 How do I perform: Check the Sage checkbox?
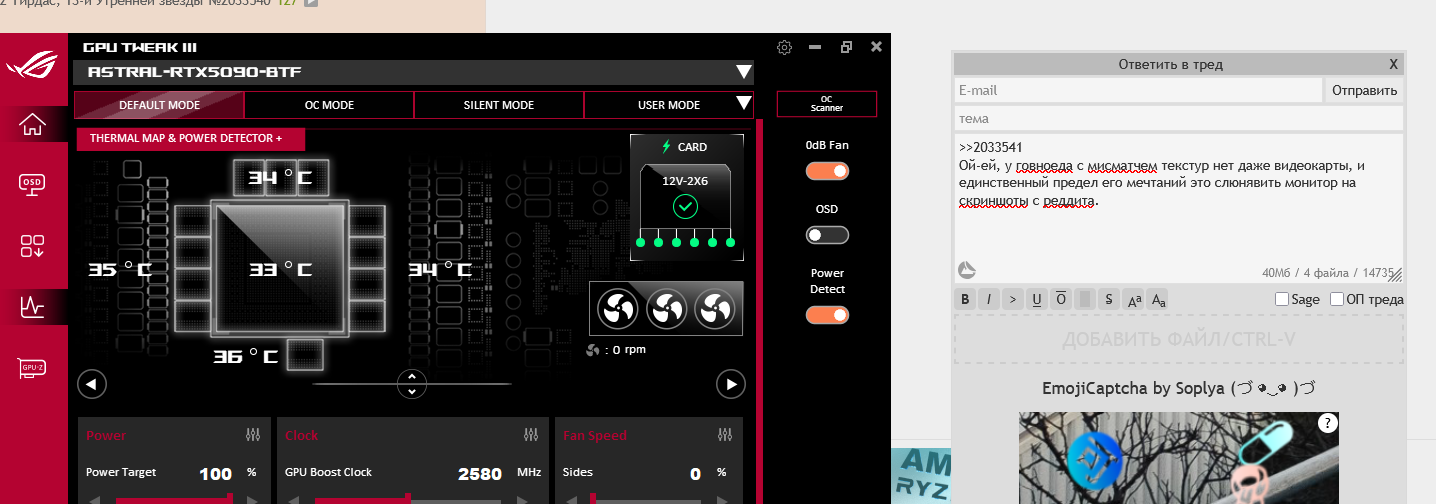(1282, 299)
